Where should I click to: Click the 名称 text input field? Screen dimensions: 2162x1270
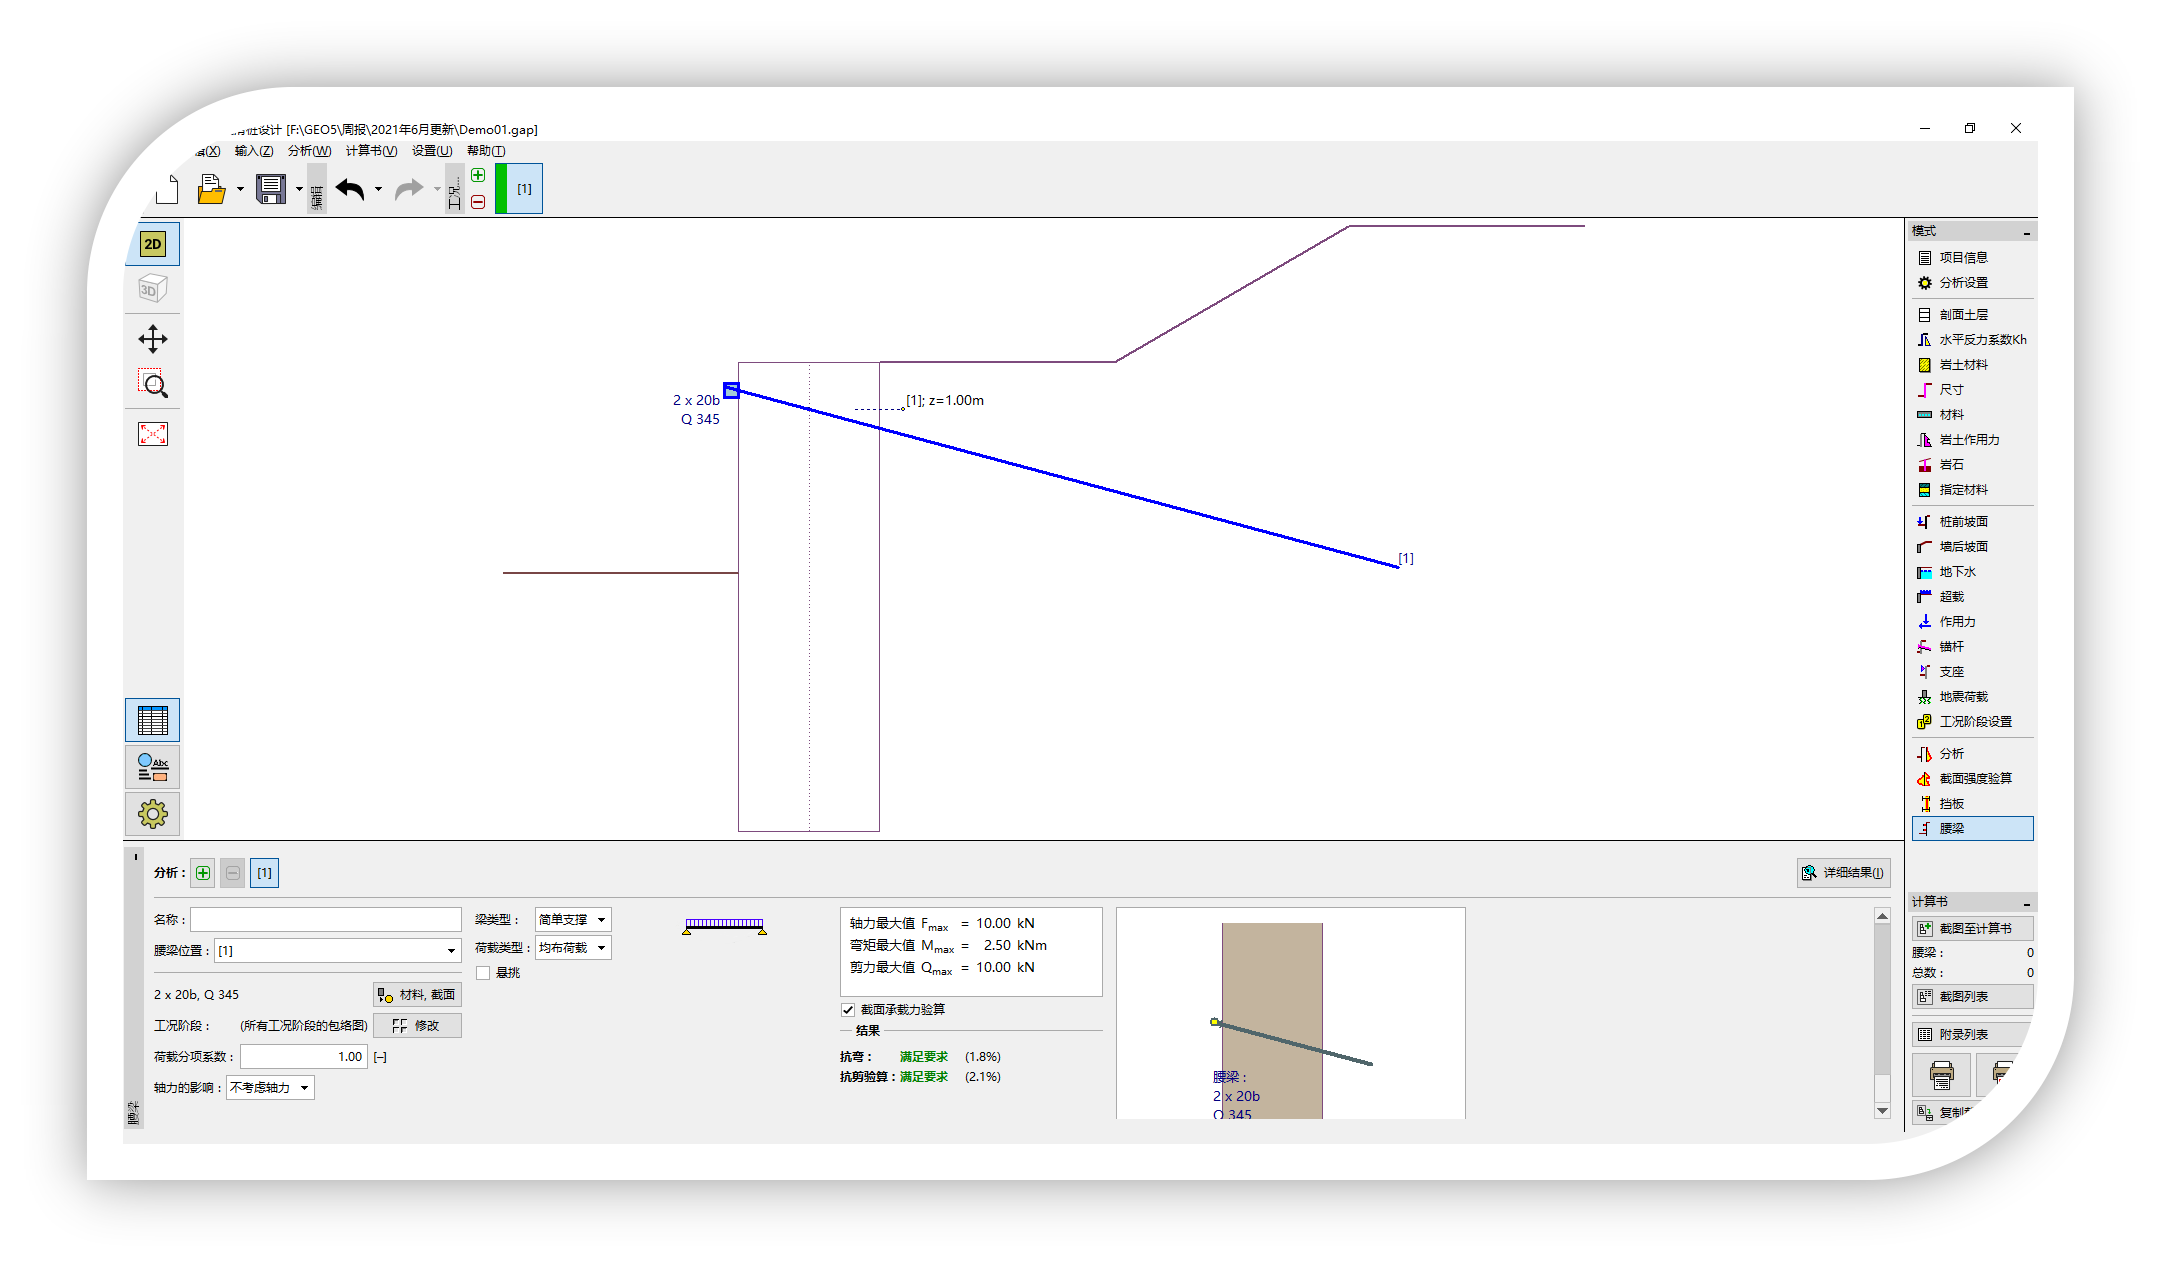[326, 920]
